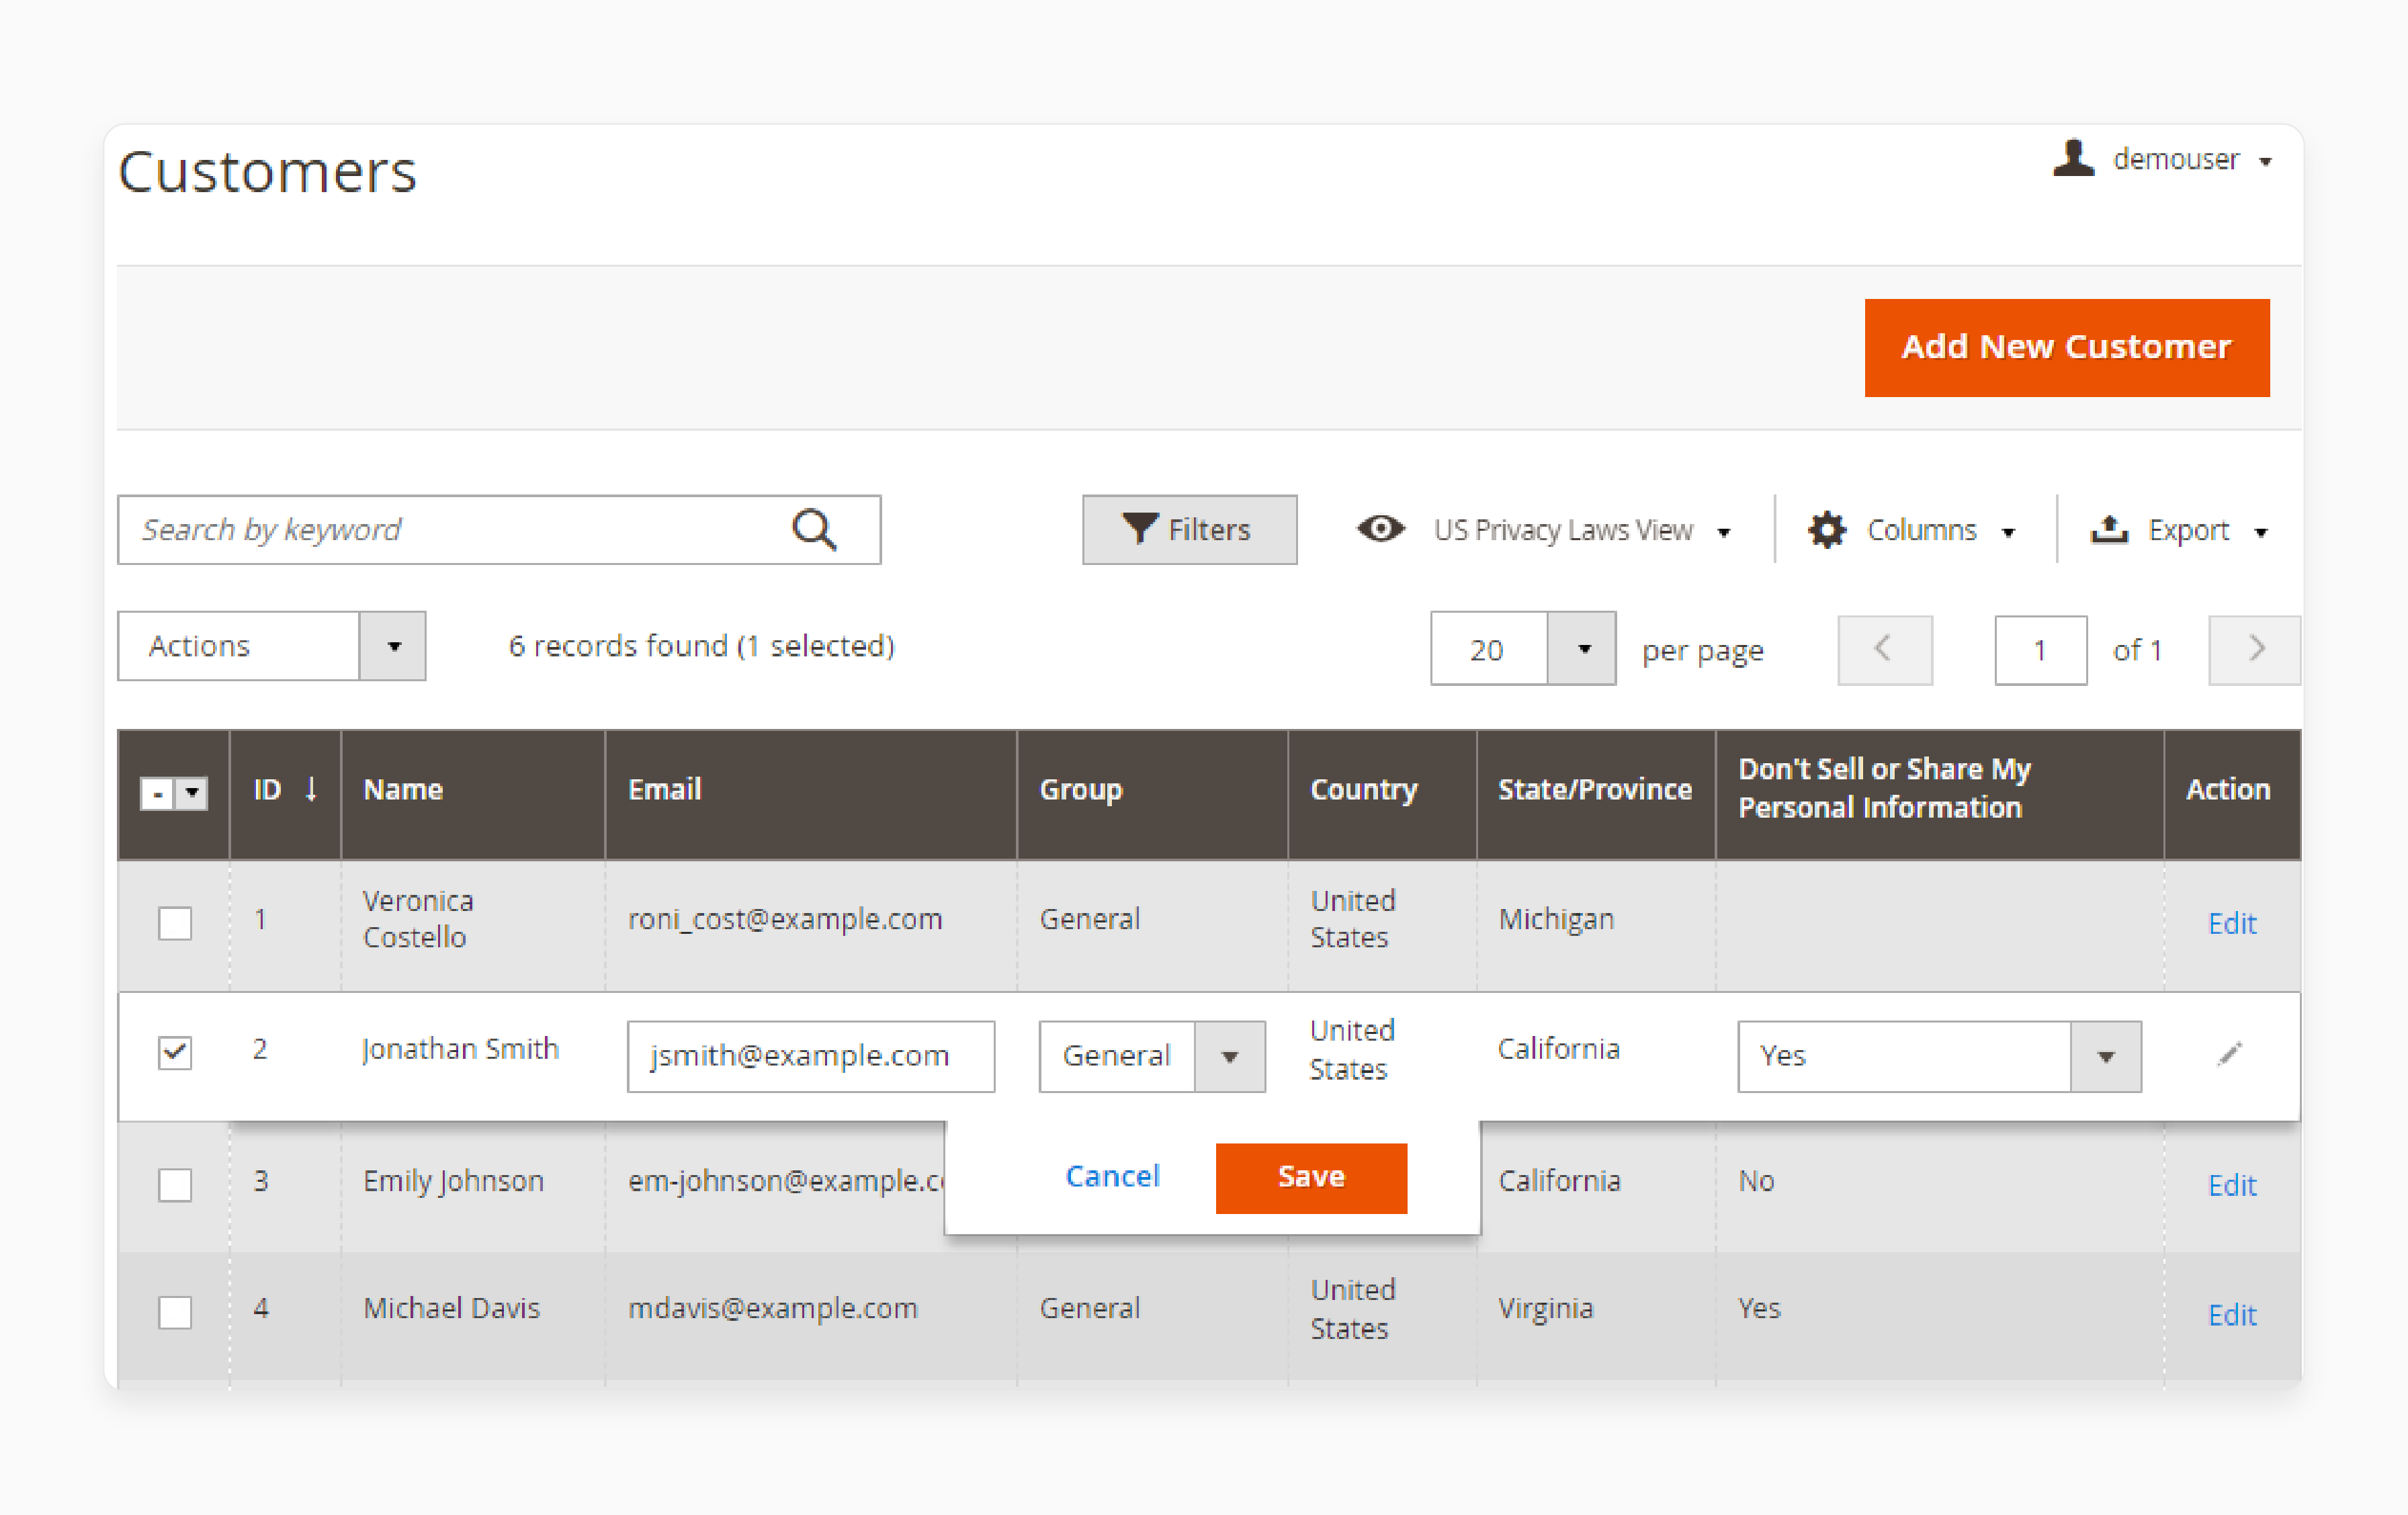2408x1515 pixels.
Task: Select the checkbox for Michael Davis
Action: tap(175, 1312)
